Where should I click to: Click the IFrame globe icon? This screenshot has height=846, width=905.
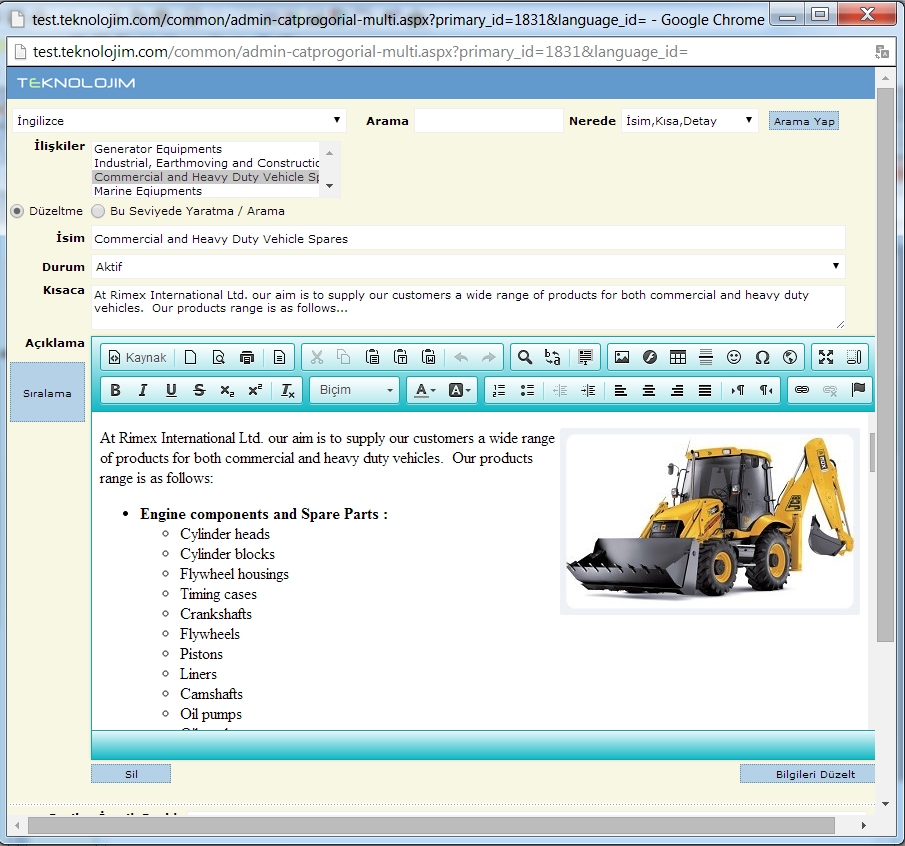coord(790,357)
